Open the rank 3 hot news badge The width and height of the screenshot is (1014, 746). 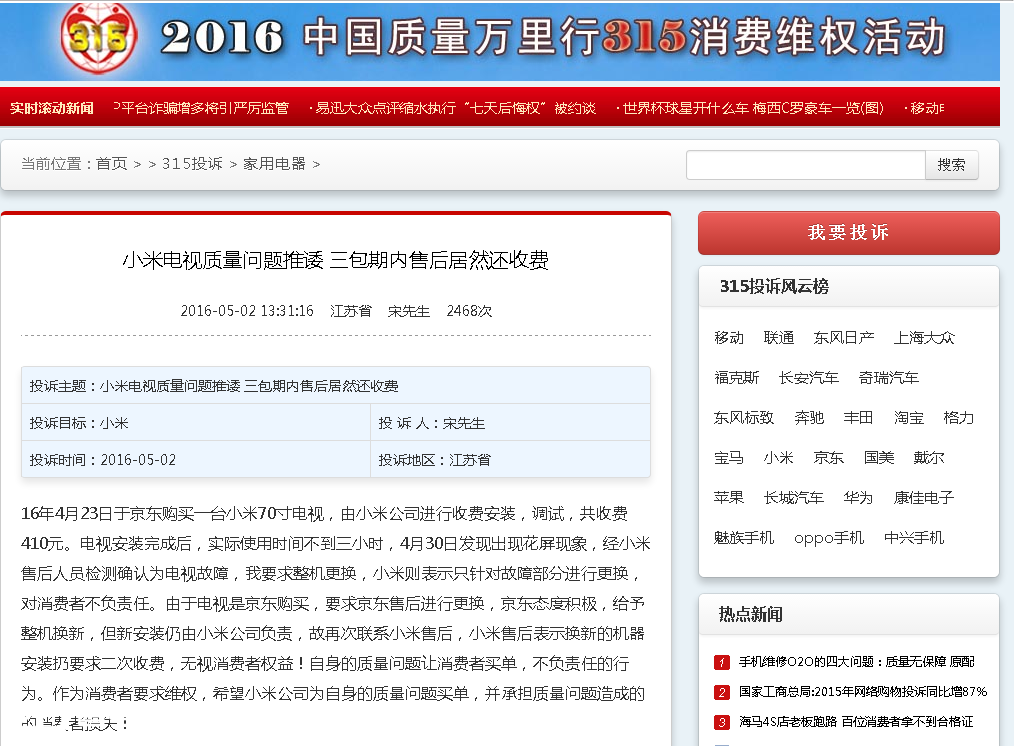[x=722, y=722]
